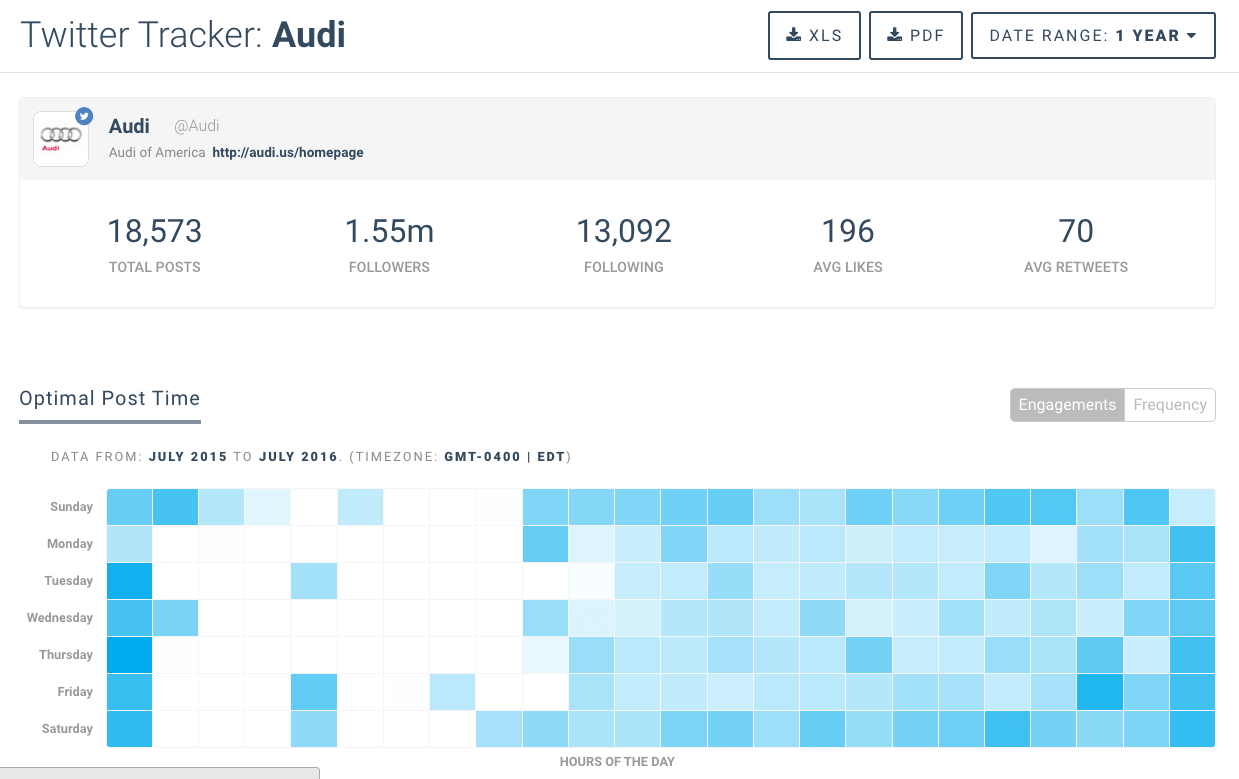The image size is (1239, 779).
Task: Switch heatmap to Engagements view
Action: pos(1067,405)
